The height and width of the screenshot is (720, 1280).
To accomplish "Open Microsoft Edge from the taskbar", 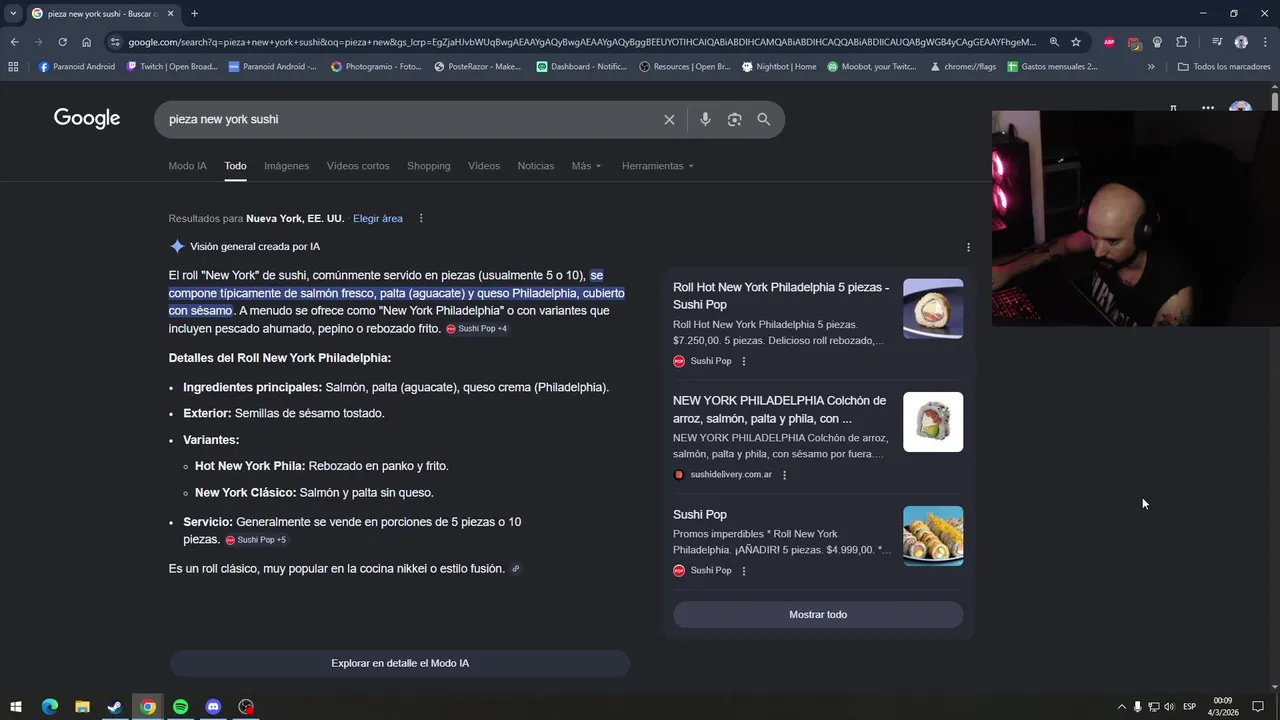I will [49, 707].
